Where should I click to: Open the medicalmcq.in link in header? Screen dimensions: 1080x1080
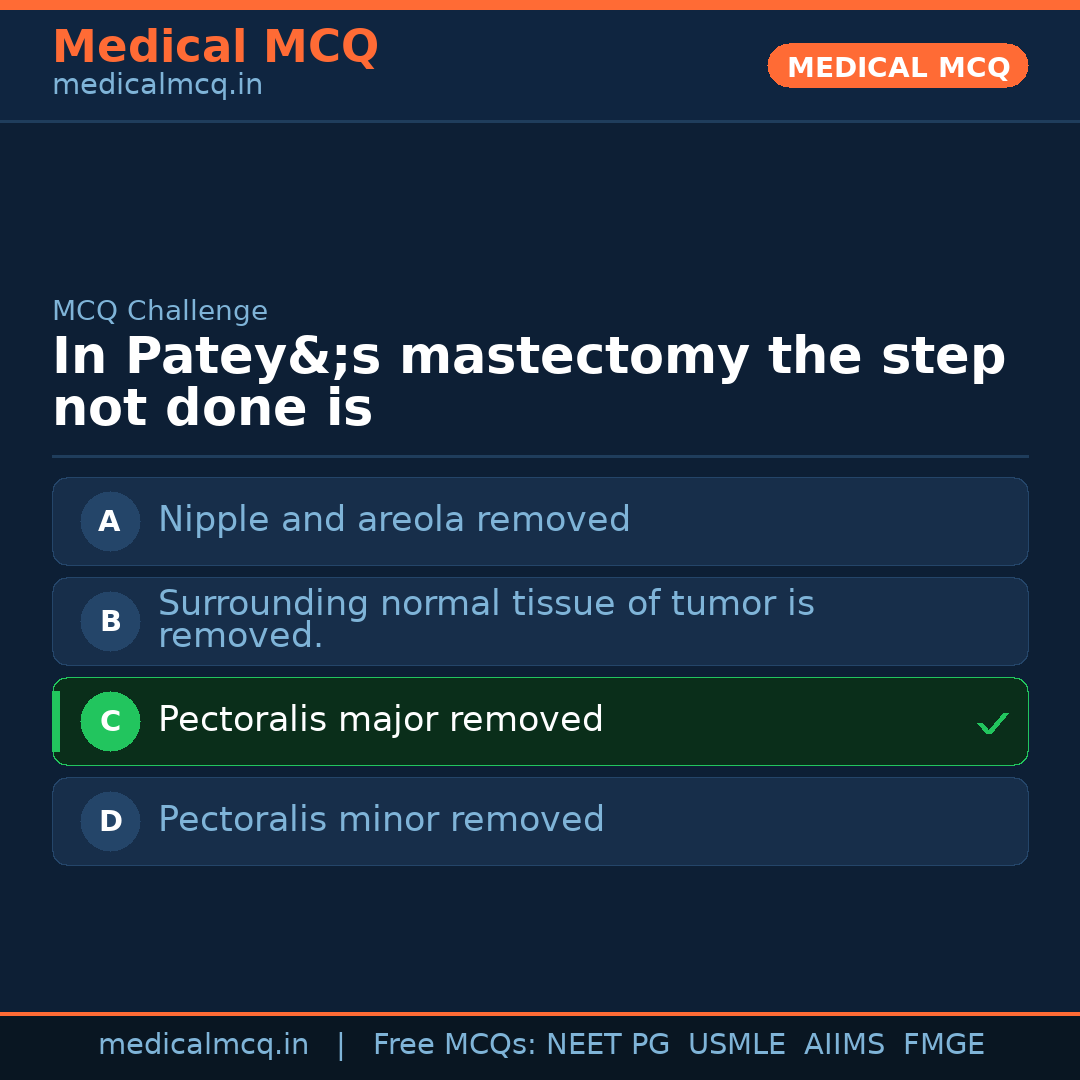point(157,86)
